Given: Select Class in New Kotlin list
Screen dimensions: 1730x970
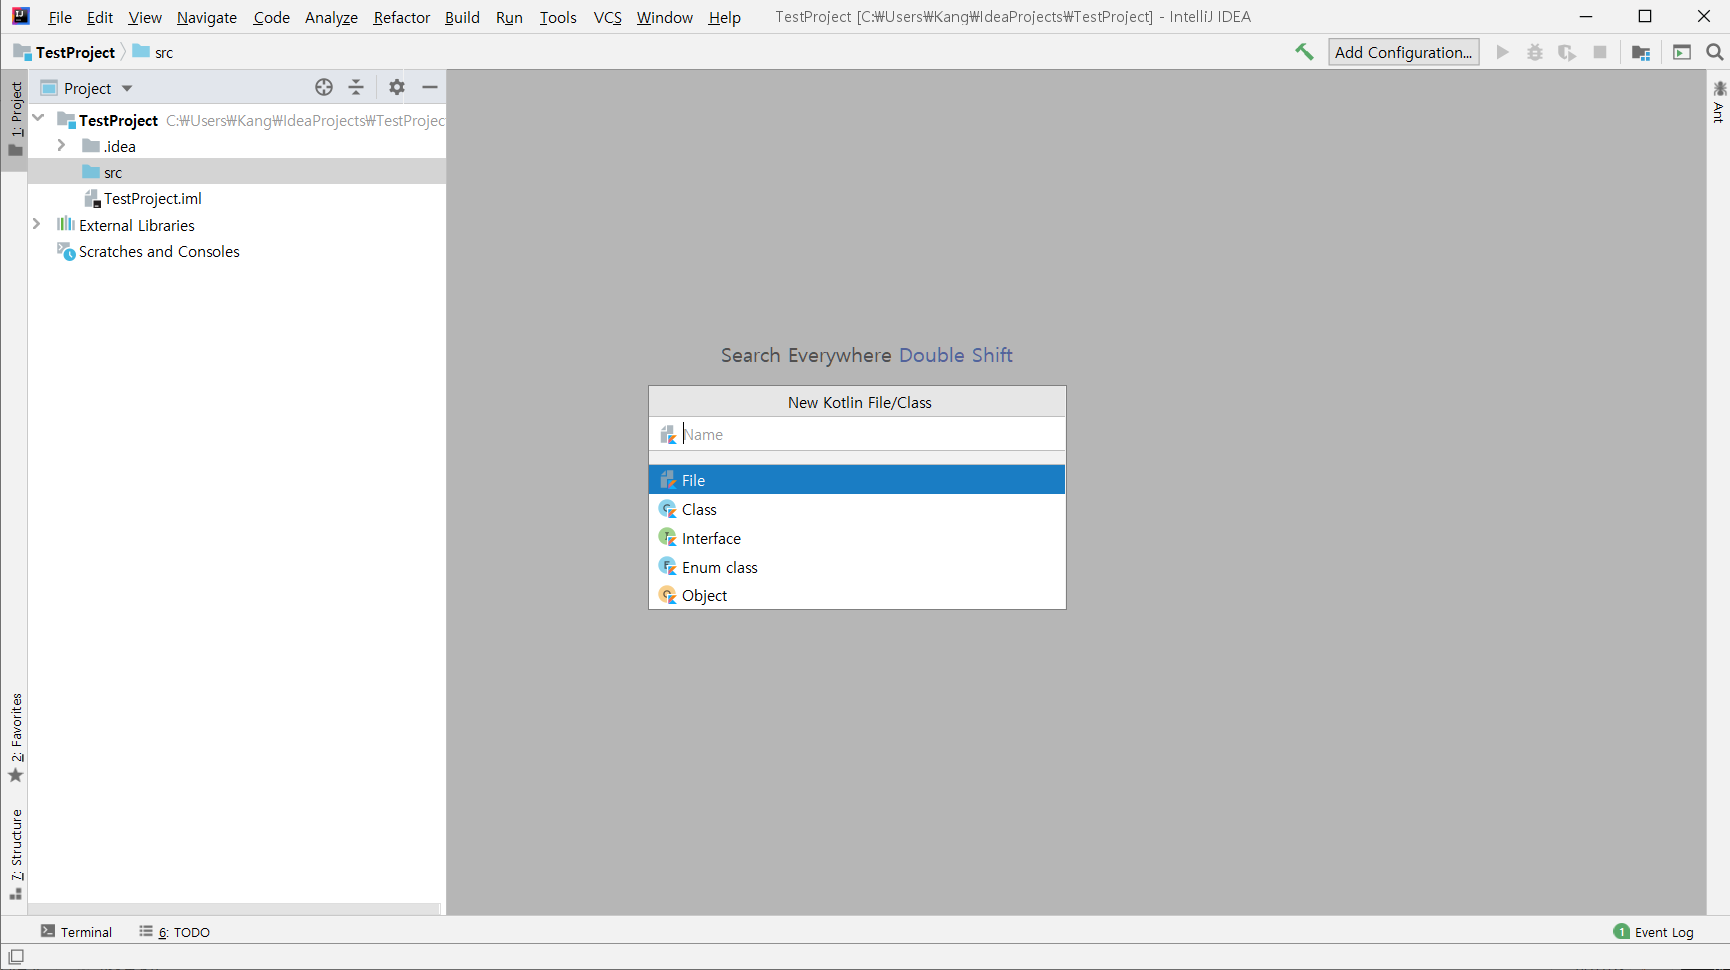Looking at the screenshot, I should coord(857,509).
